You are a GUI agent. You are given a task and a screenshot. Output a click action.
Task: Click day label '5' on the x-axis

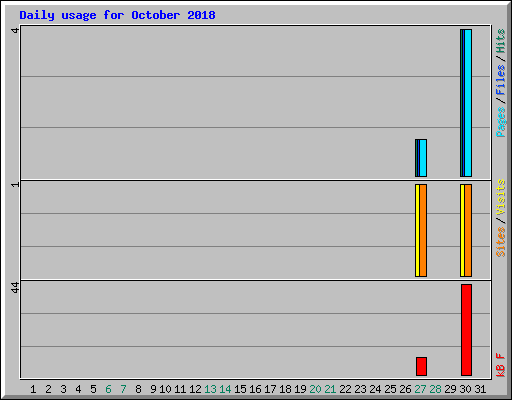[x=93, y=389]
